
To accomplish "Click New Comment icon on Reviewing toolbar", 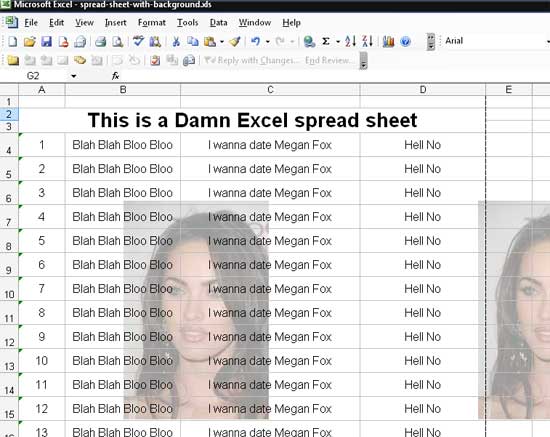I will pyautogui.click(x=13, y=60).
